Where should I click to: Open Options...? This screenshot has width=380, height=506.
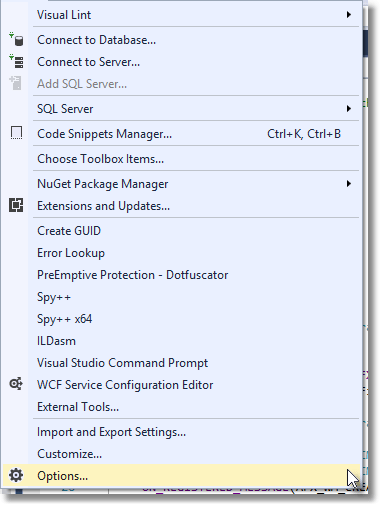pyautogui.click(x=181, y=476)
